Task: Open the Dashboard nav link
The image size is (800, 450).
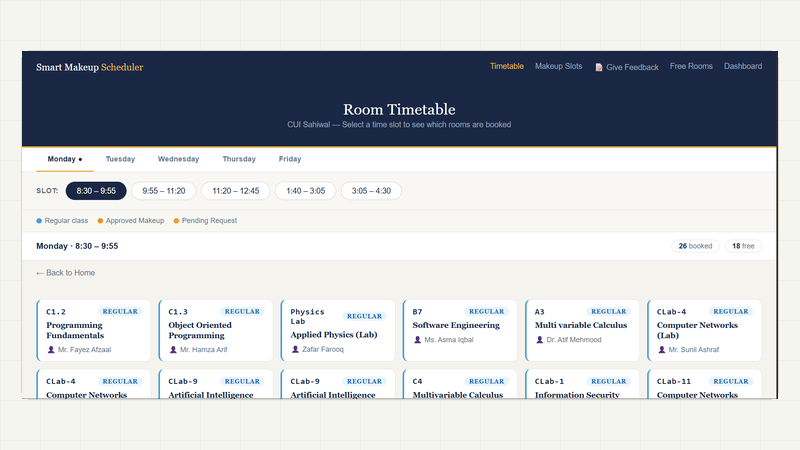Action: (x=743, y=66)
